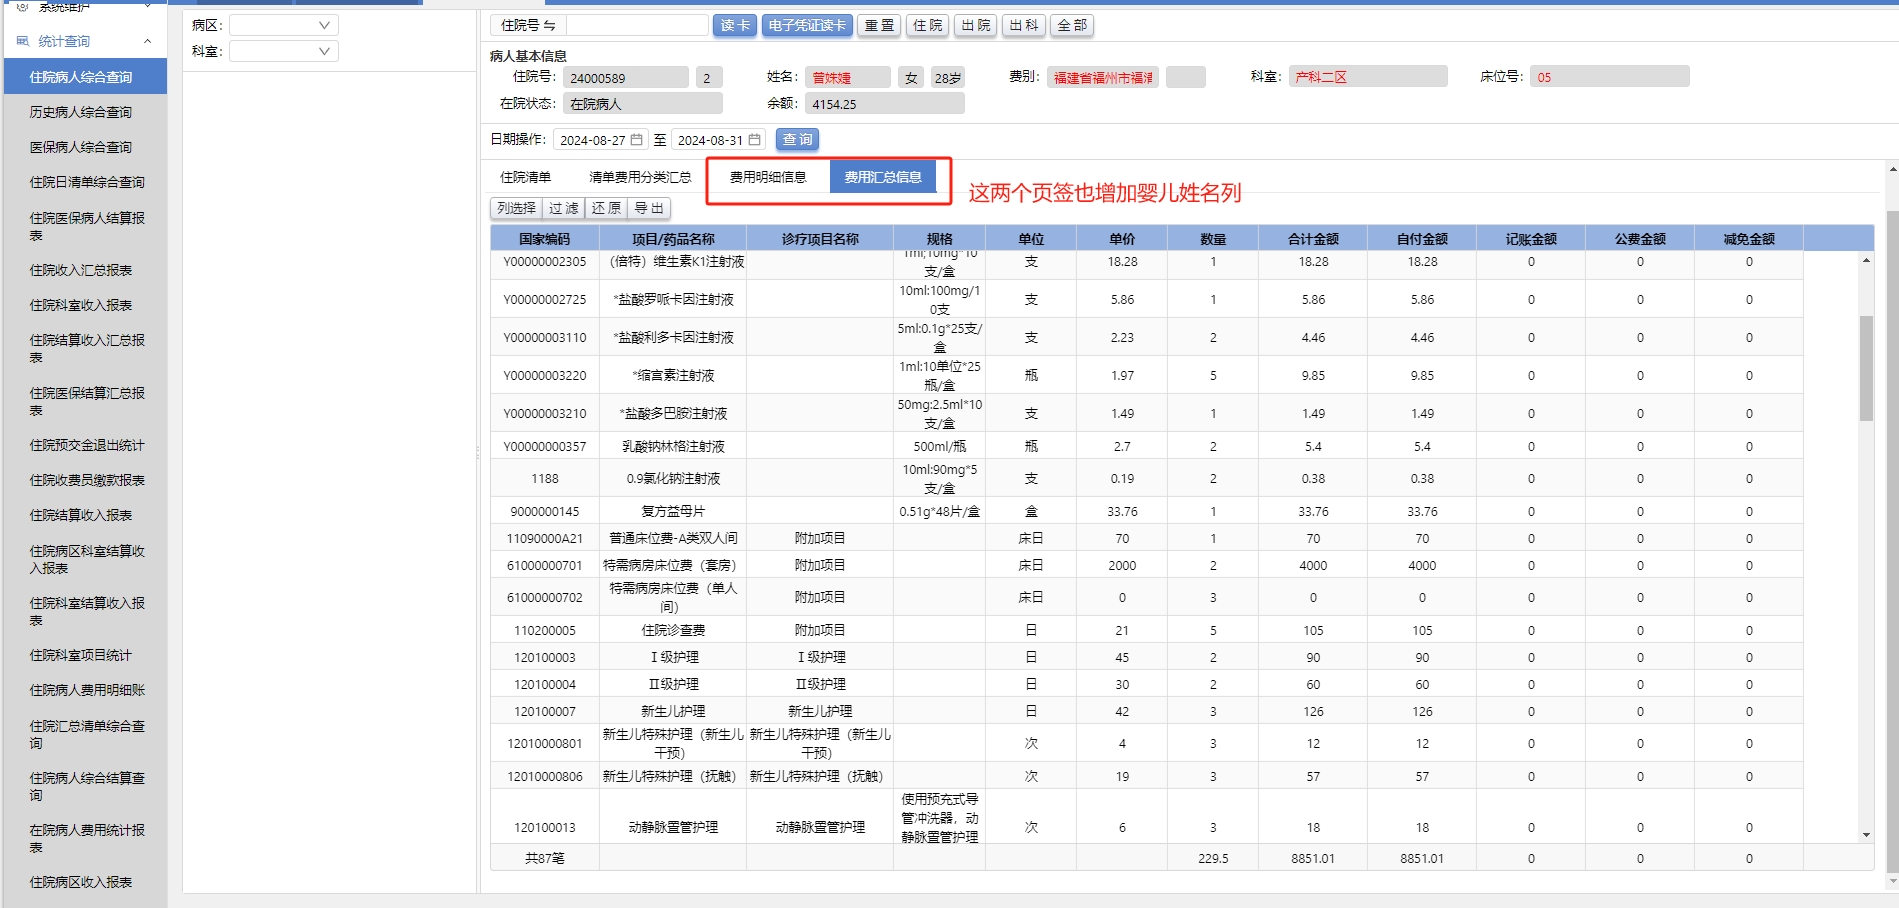Screen dimensions: 1899x908
Task: Click the table vertical scrollbar thumb
Action: coord(1866,368)
